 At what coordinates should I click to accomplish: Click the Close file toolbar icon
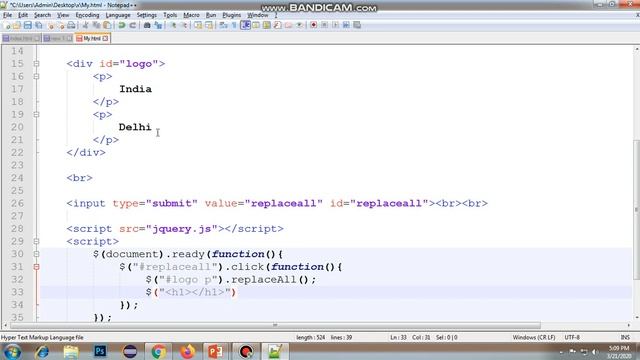click(x=51, y=25)
